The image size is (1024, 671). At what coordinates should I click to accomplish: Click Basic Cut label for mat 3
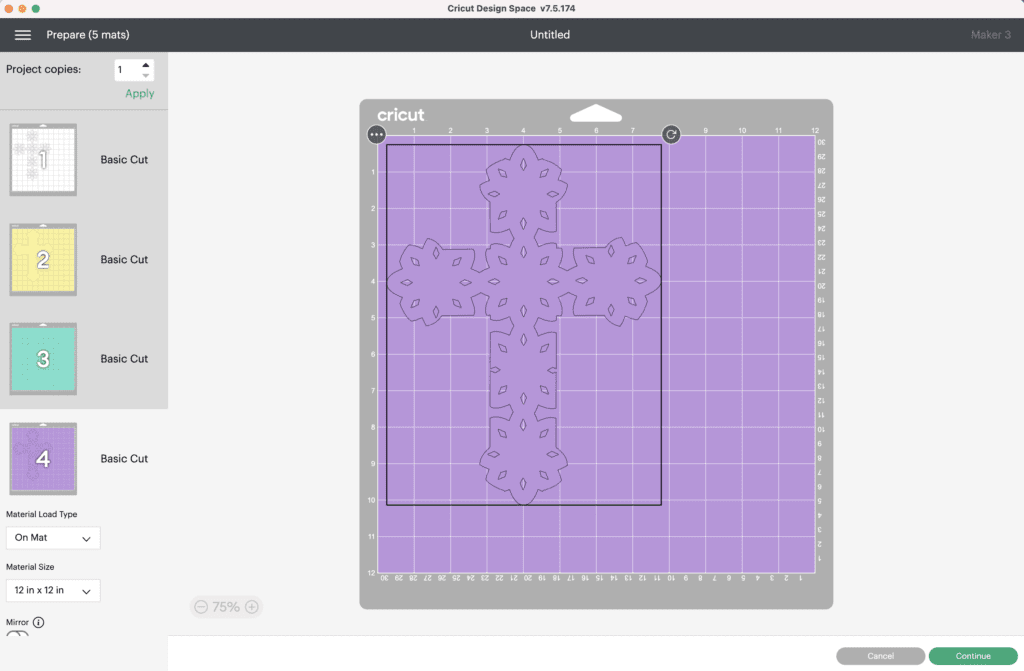124,359
